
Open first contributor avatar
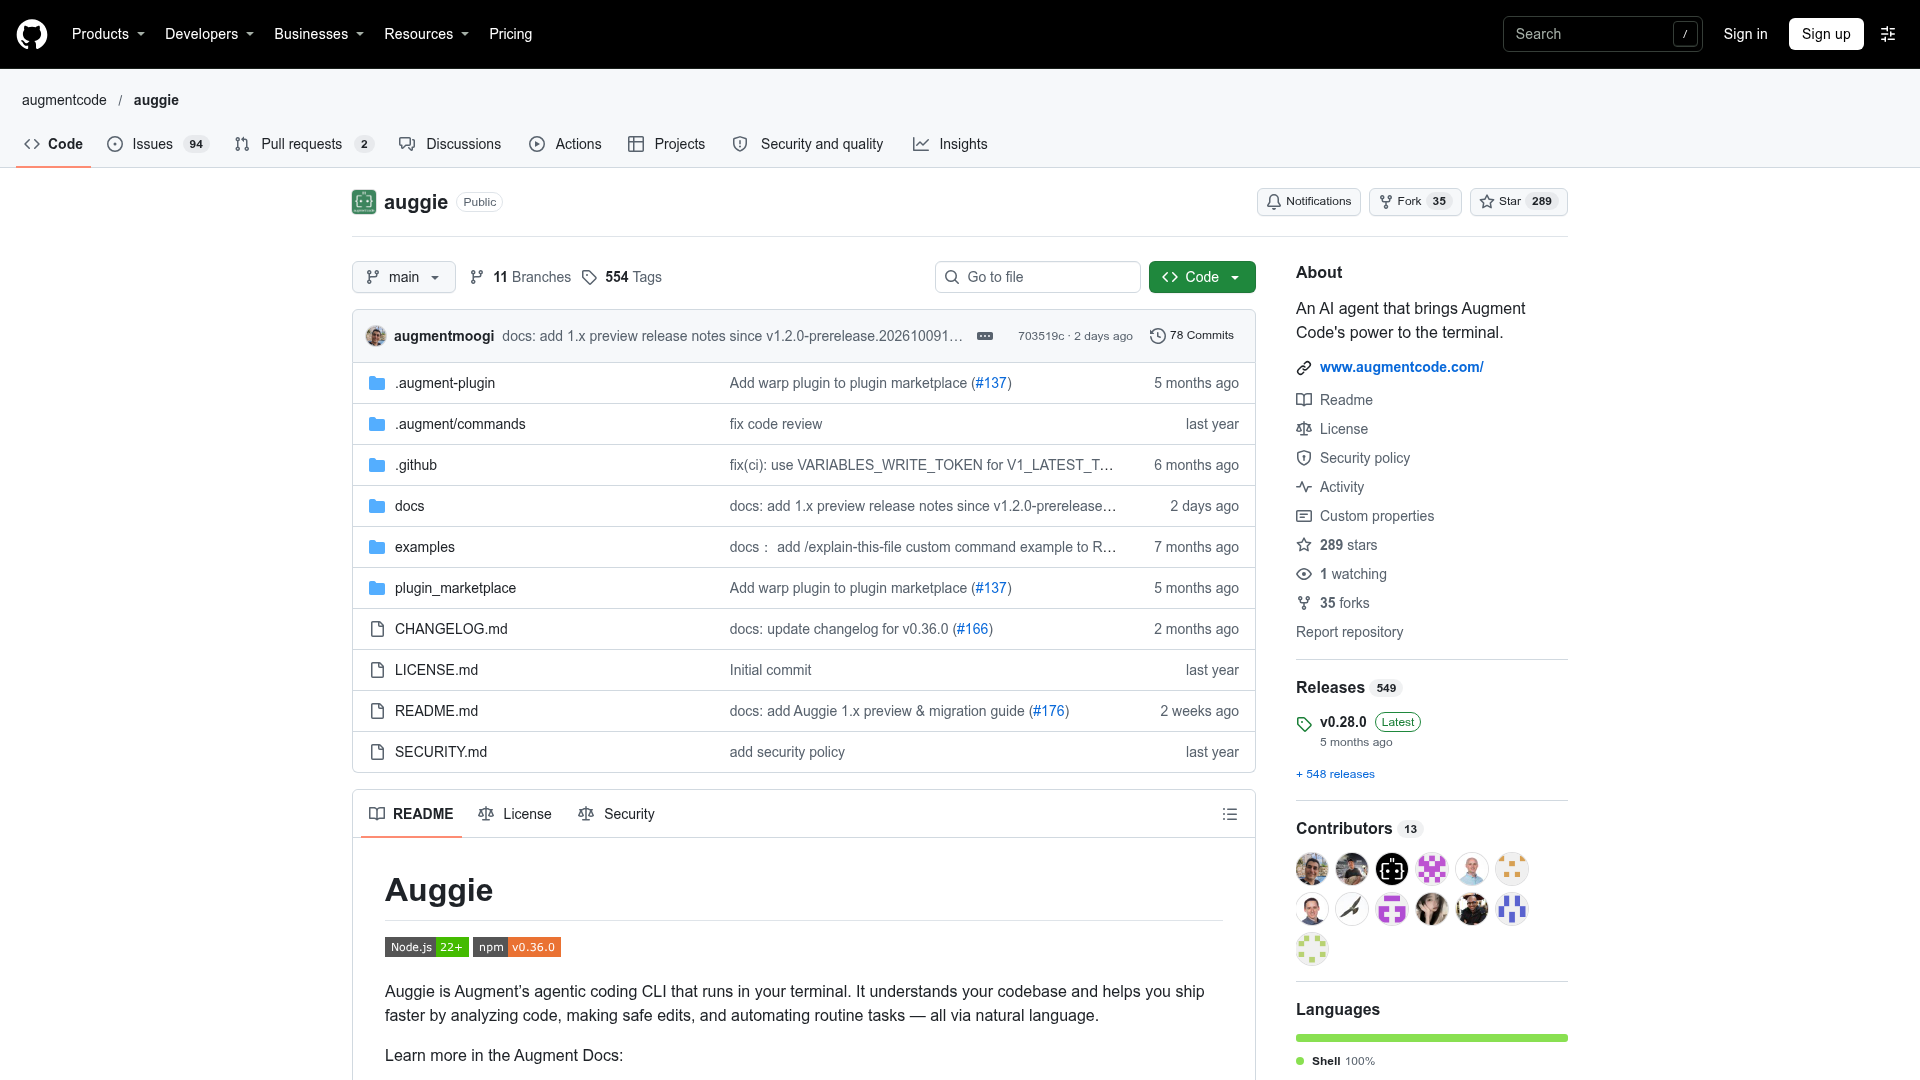[1312, 869]
